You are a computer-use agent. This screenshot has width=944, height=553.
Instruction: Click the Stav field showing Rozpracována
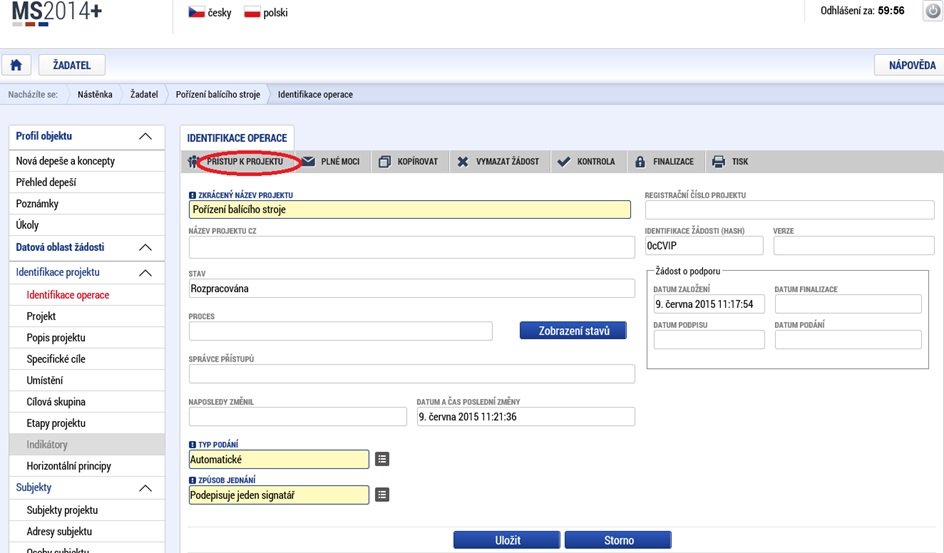[x=411, y=288]
